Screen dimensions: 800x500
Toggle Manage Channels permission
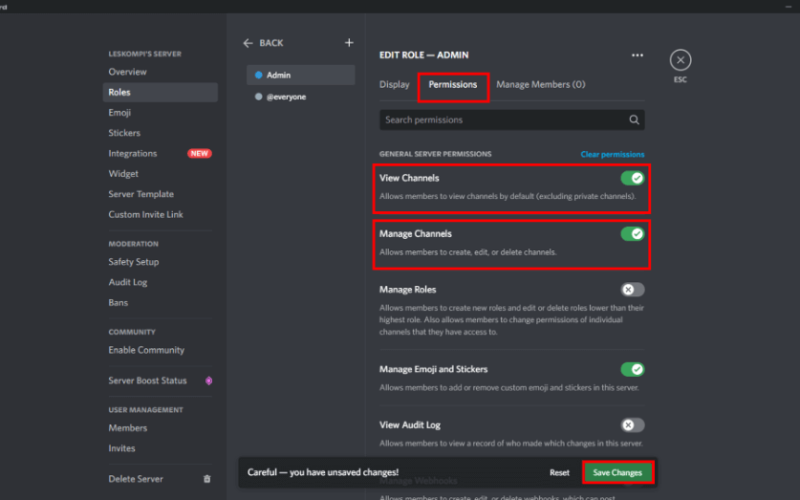(x=632, y=234)
